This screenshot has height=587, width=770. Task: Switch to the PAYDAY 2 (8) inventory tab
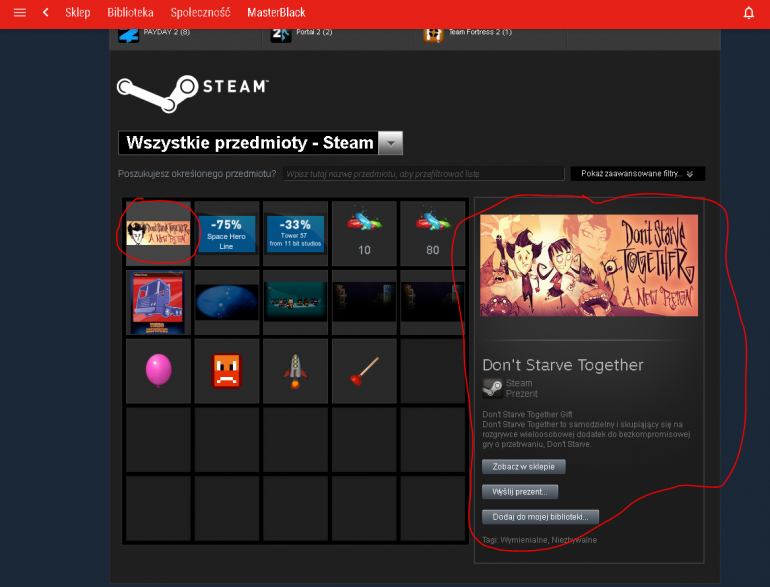pos(186,38)
